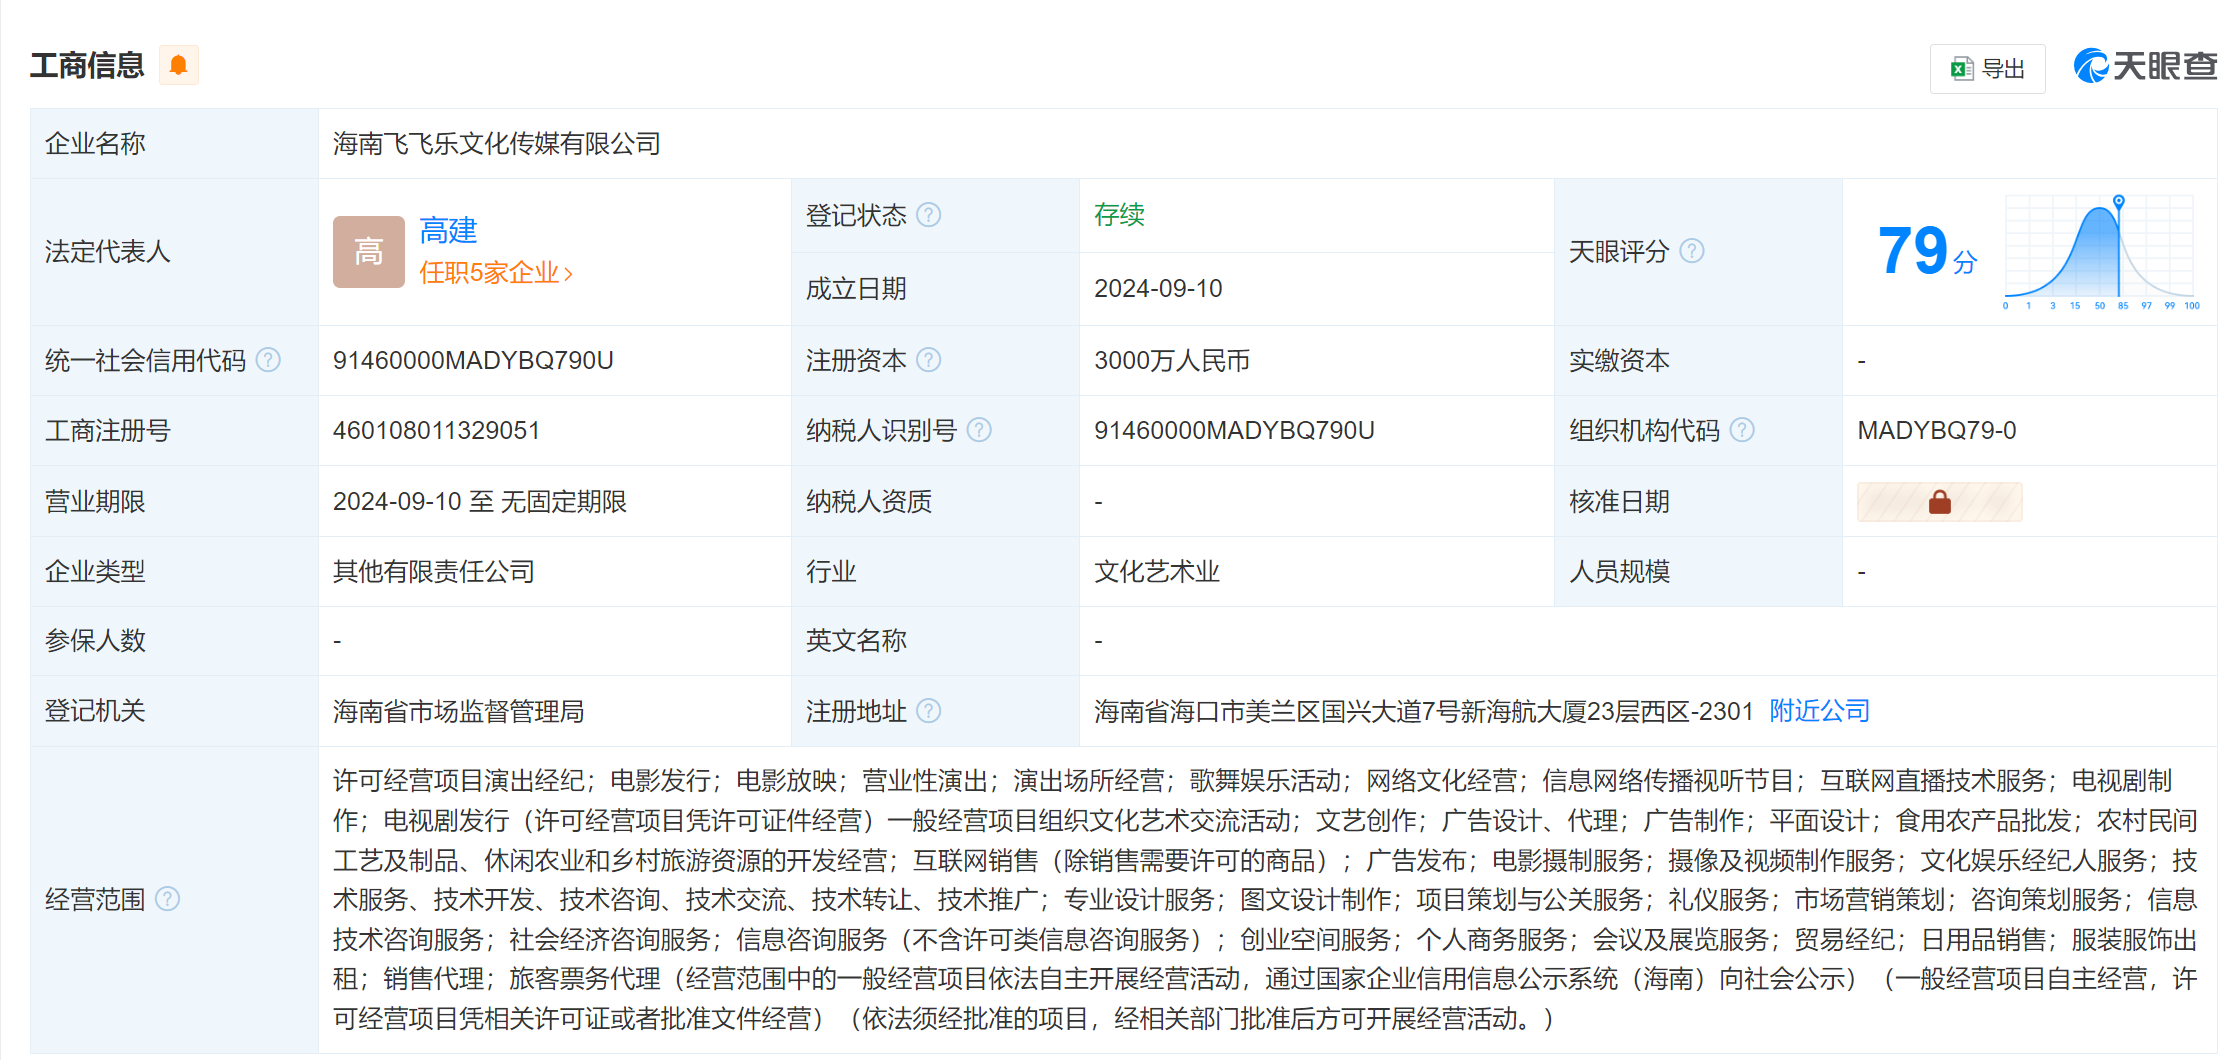
Task: Open legal representative 高建 profile link
Action: pos(448,231)
